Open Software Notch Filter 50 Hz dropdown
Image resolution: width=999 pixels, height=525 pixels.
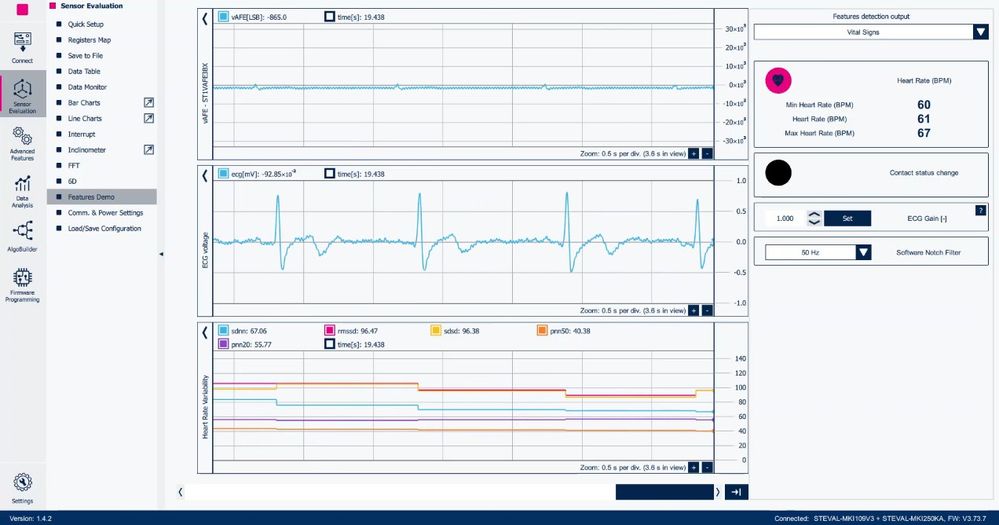pyautogui.click(x=818, y=252)
